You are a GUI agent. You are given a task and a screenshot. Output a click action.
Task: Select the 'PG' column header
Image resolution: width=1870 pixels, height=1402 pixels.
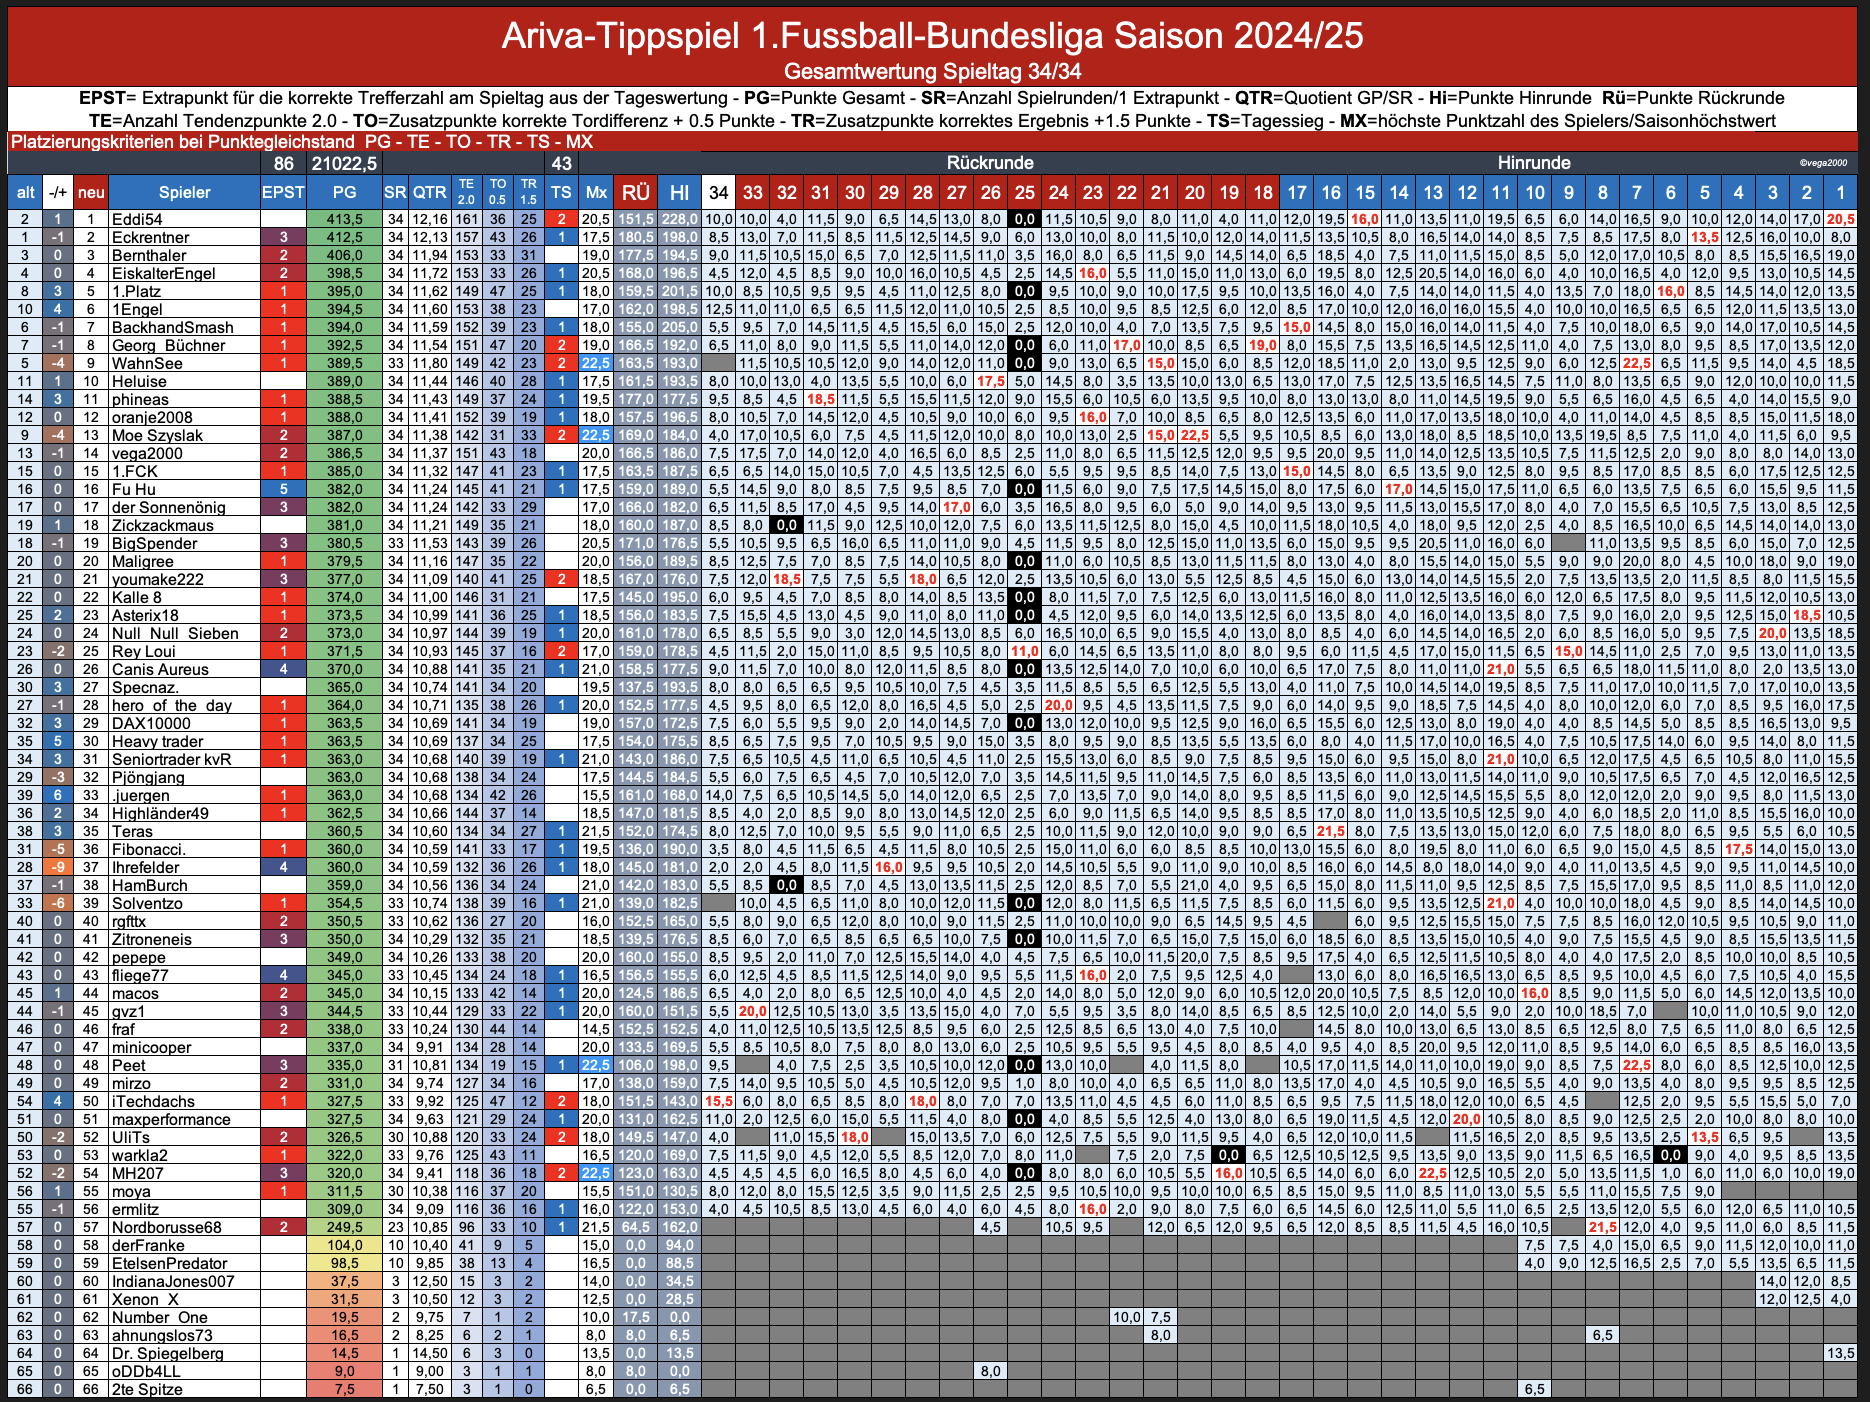click(344, 192)
